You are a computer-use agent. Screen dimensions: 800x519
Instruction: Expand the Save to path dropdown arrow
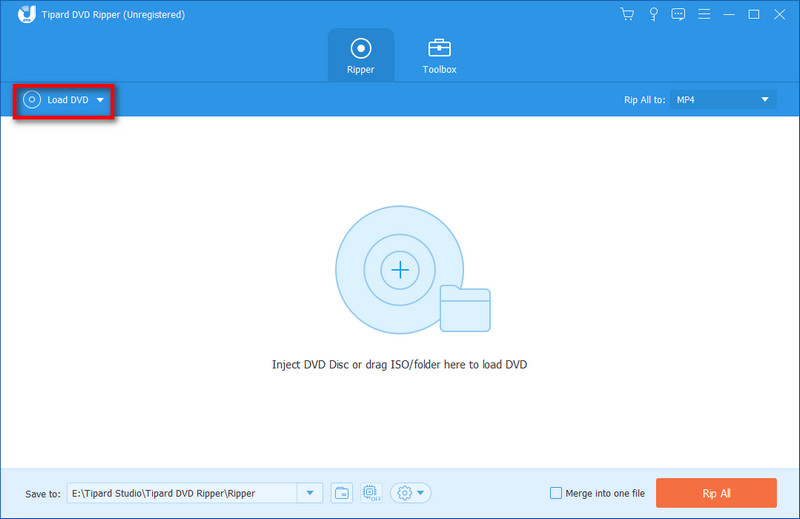pyautogui.click(x=310, y=493)
